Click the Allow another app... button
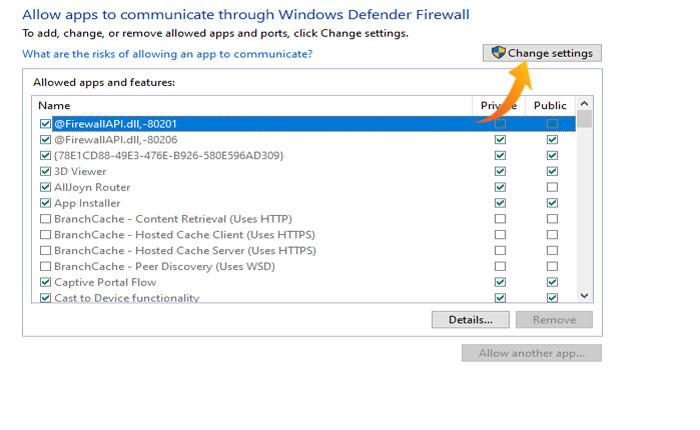The height and width of the screenshot is (430, 700). click(531, 353)
